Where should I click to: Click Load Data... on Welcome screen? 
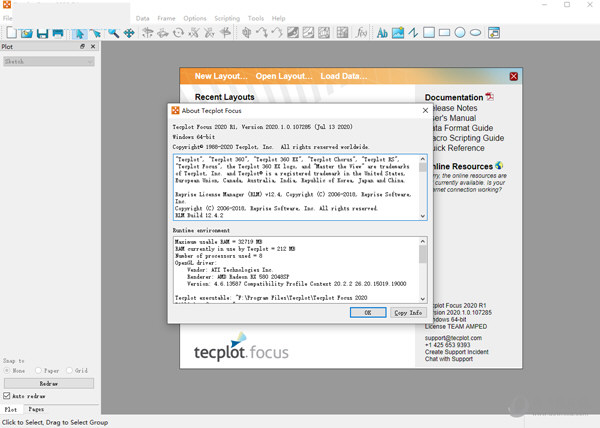tap(344, 76)
